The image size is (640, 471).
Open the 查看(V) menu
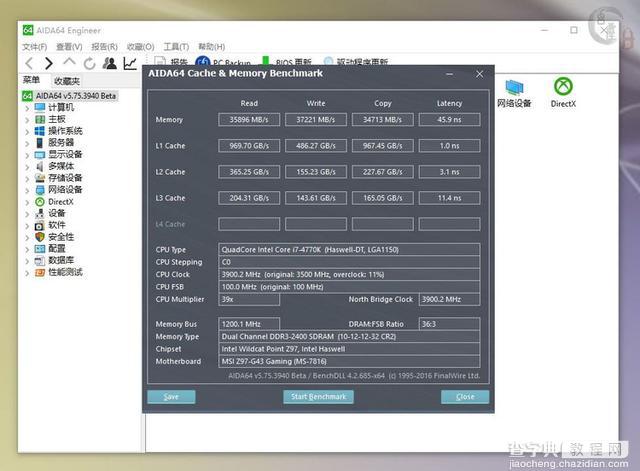click(69, 47)
